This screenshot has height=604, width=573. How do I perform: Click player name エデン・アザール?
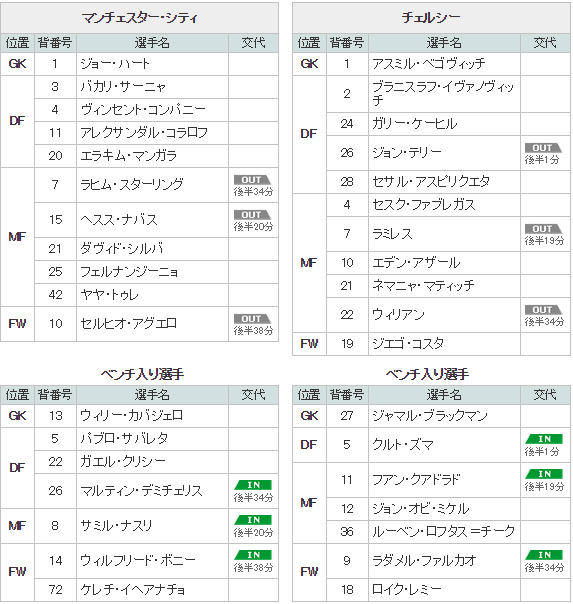pyautogui.click(x=416, y=263)
